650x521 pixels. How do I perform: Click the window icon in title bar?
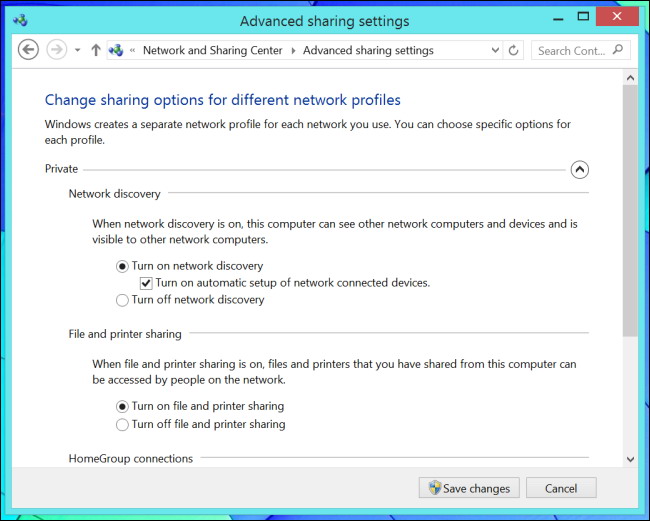19,20
